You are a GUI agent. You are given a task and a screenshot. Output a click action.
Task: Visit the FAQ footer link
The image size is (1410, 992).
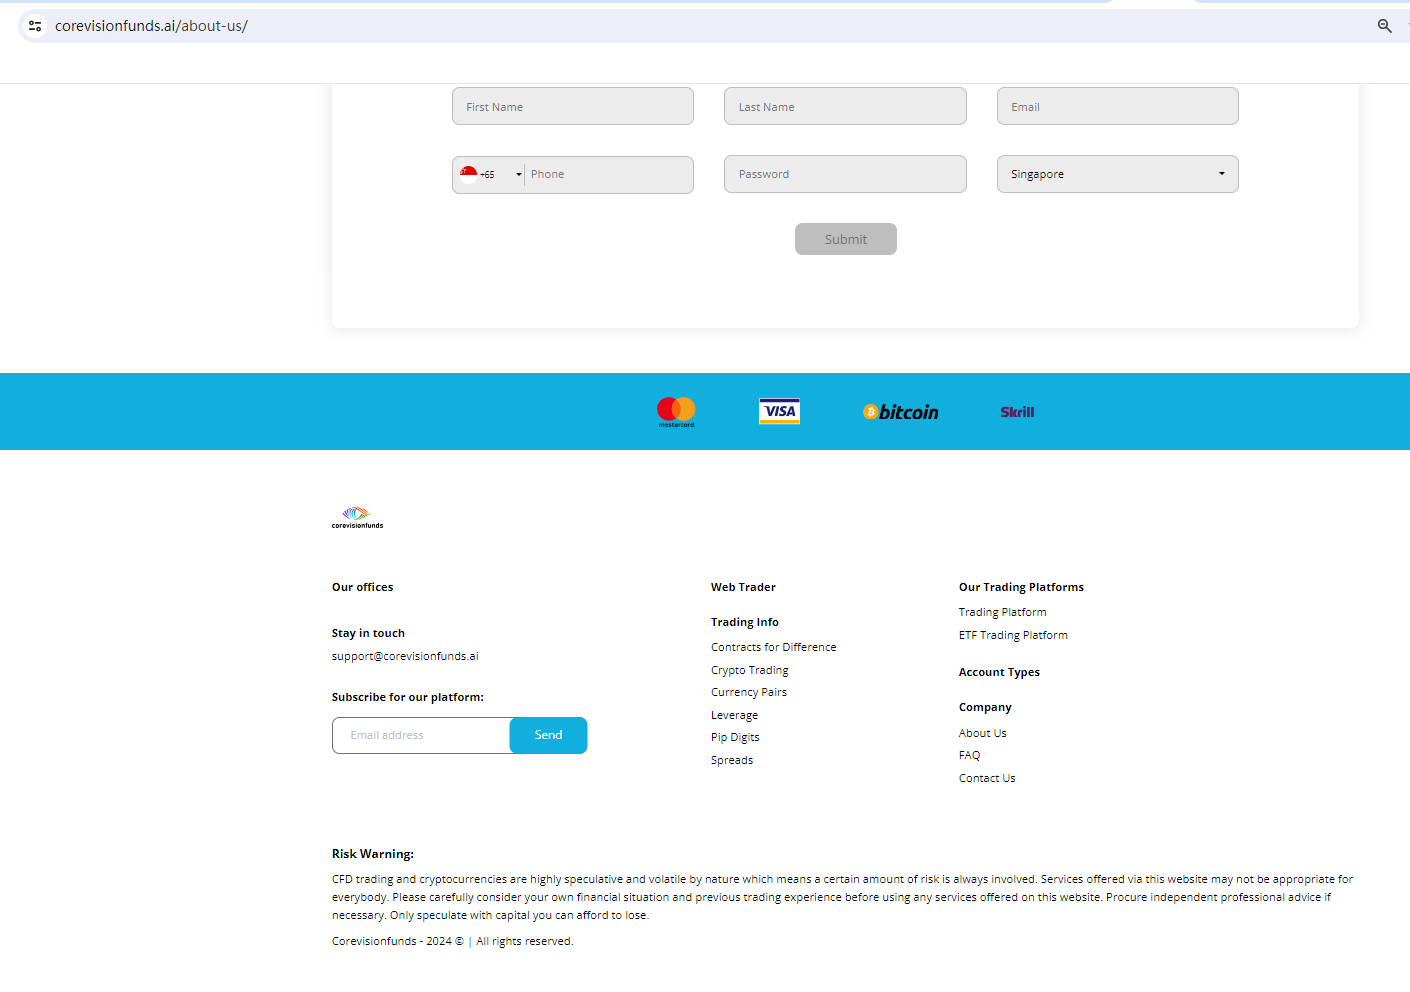click(969, 756)
